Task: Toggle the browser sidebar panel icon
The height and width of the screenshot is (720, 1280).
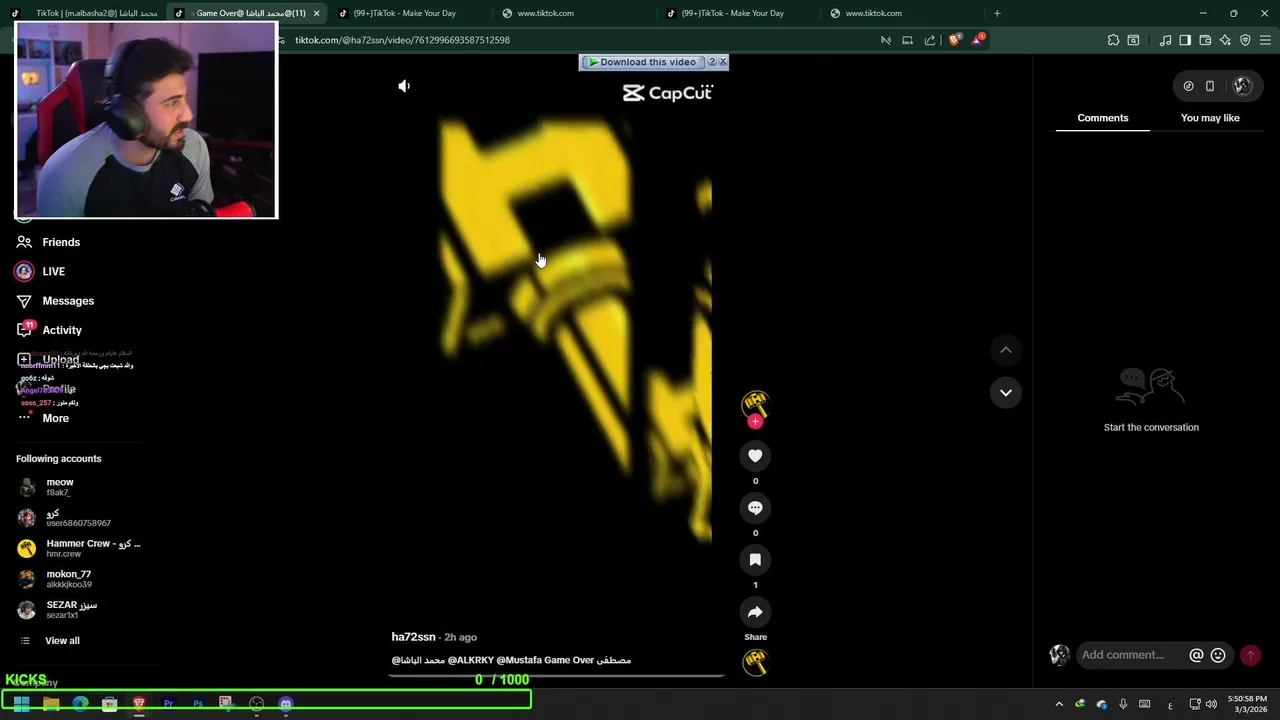Action: point(1185,40)
